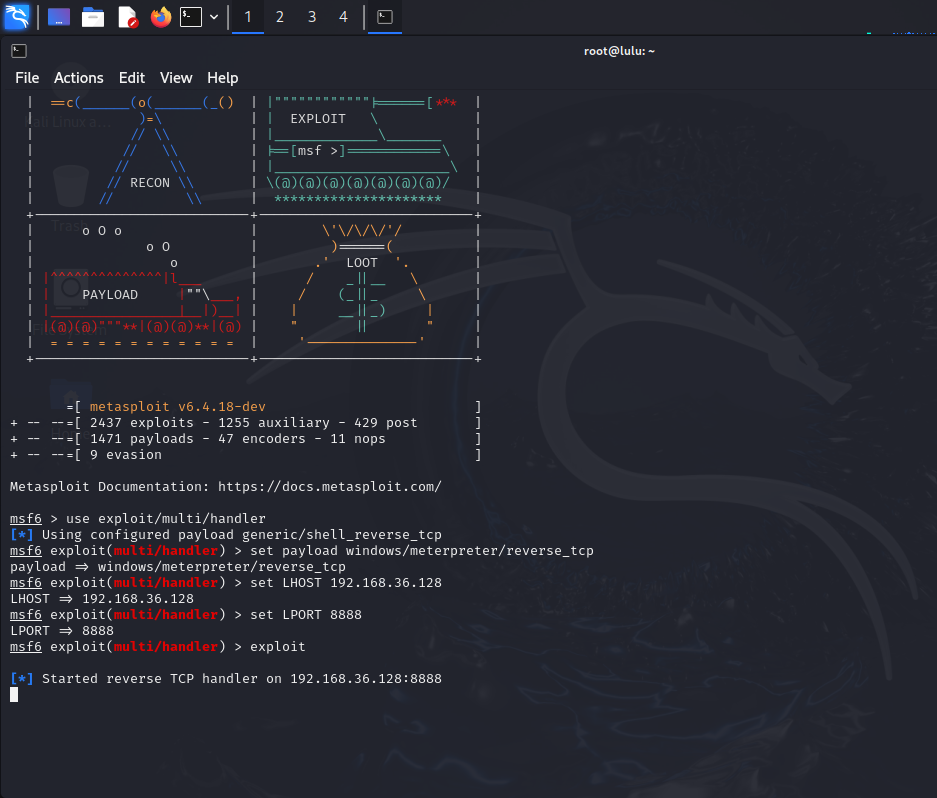Screen dimensions: 937x798
Task: Click 'set payload windows/meterpreter/reverse_tcp' command
Action: 422,551
